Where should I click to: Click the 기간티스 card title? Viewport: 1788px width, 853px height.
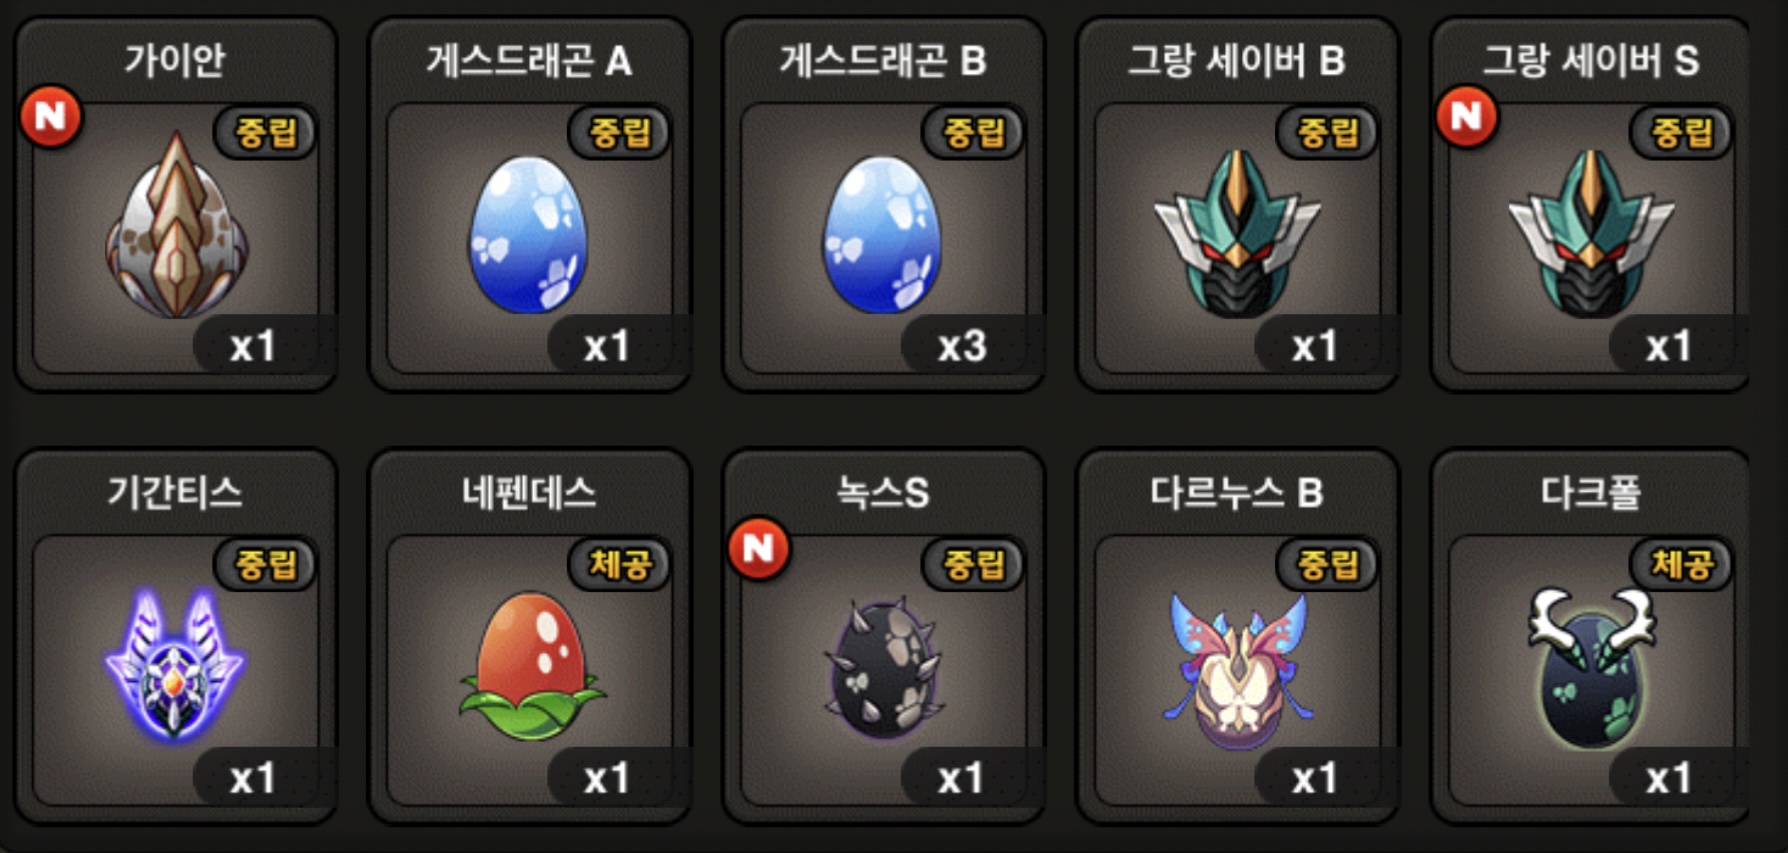(x=175, y=493)
